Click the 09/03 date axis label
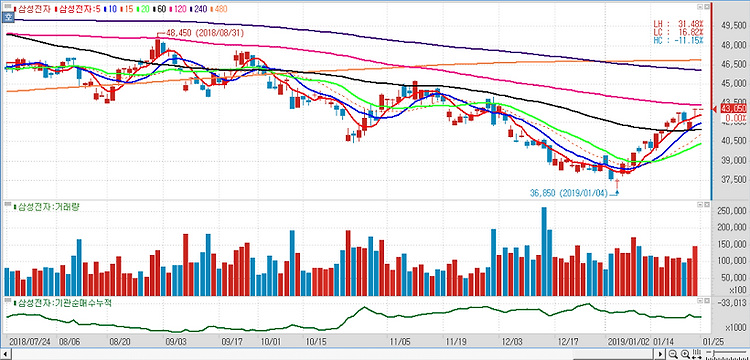750x360 pixels. [x=176, y=342]
